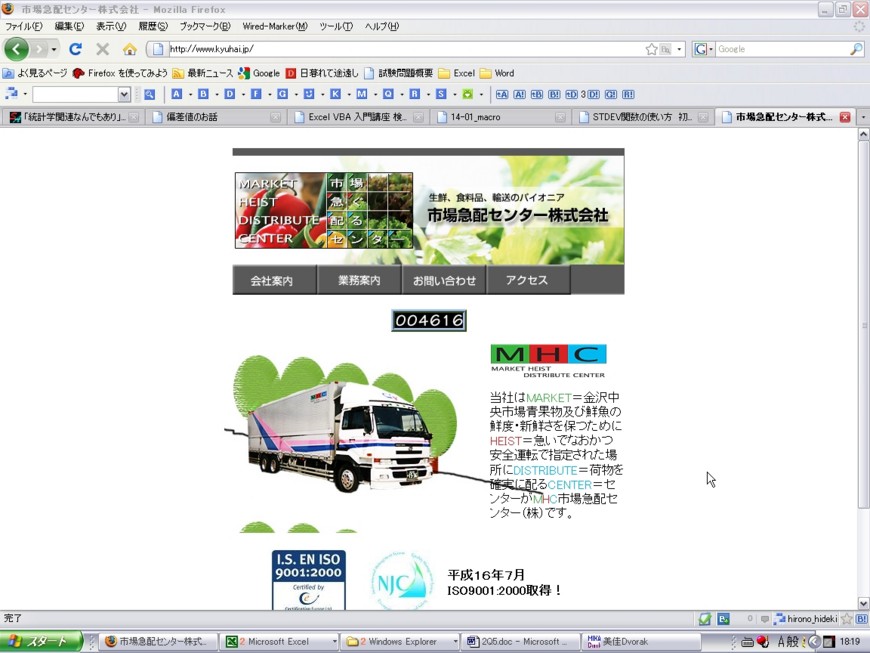Click the blue magnifier search toolbar icon
The image size is (870, 653).
pyautogui.click(x=149, y=94)
